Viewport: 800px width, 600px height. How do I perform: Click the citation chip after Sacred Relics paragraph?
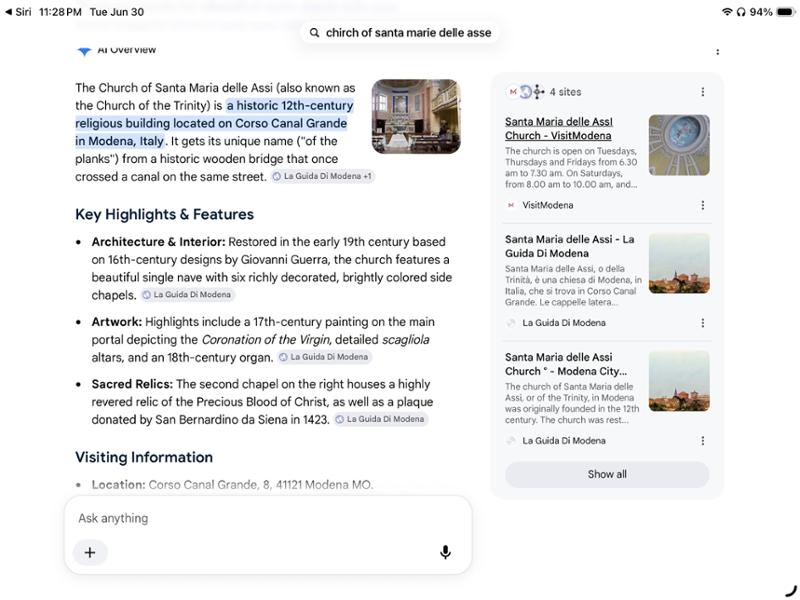(x=381, y=419)
